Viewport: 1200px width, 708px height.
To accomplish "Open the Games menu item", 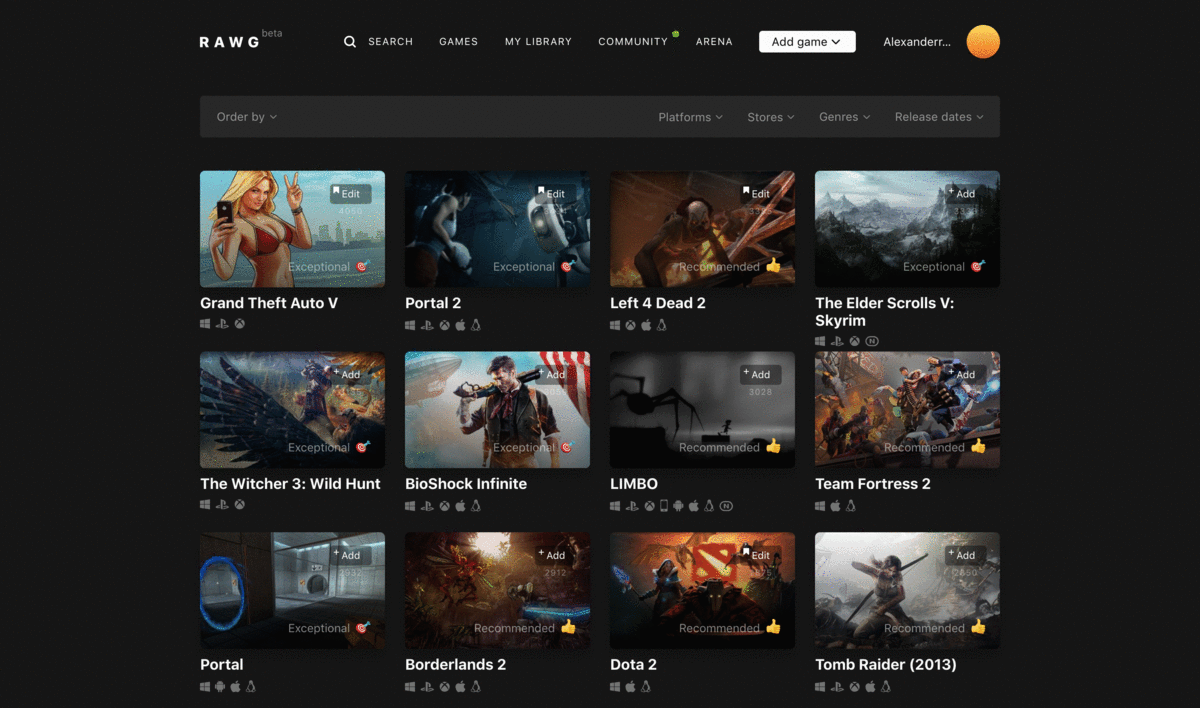I will tap(458, 42).
